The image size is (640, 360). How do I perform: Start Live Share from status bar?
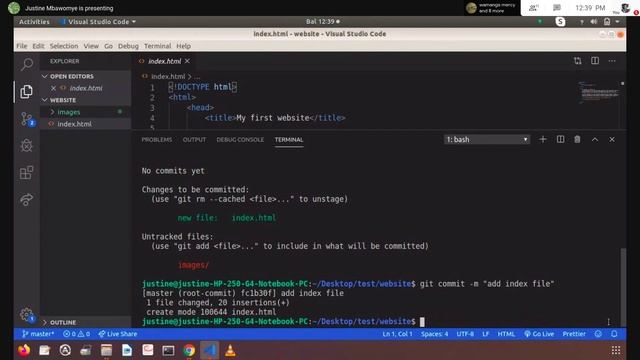coord(118,334)
